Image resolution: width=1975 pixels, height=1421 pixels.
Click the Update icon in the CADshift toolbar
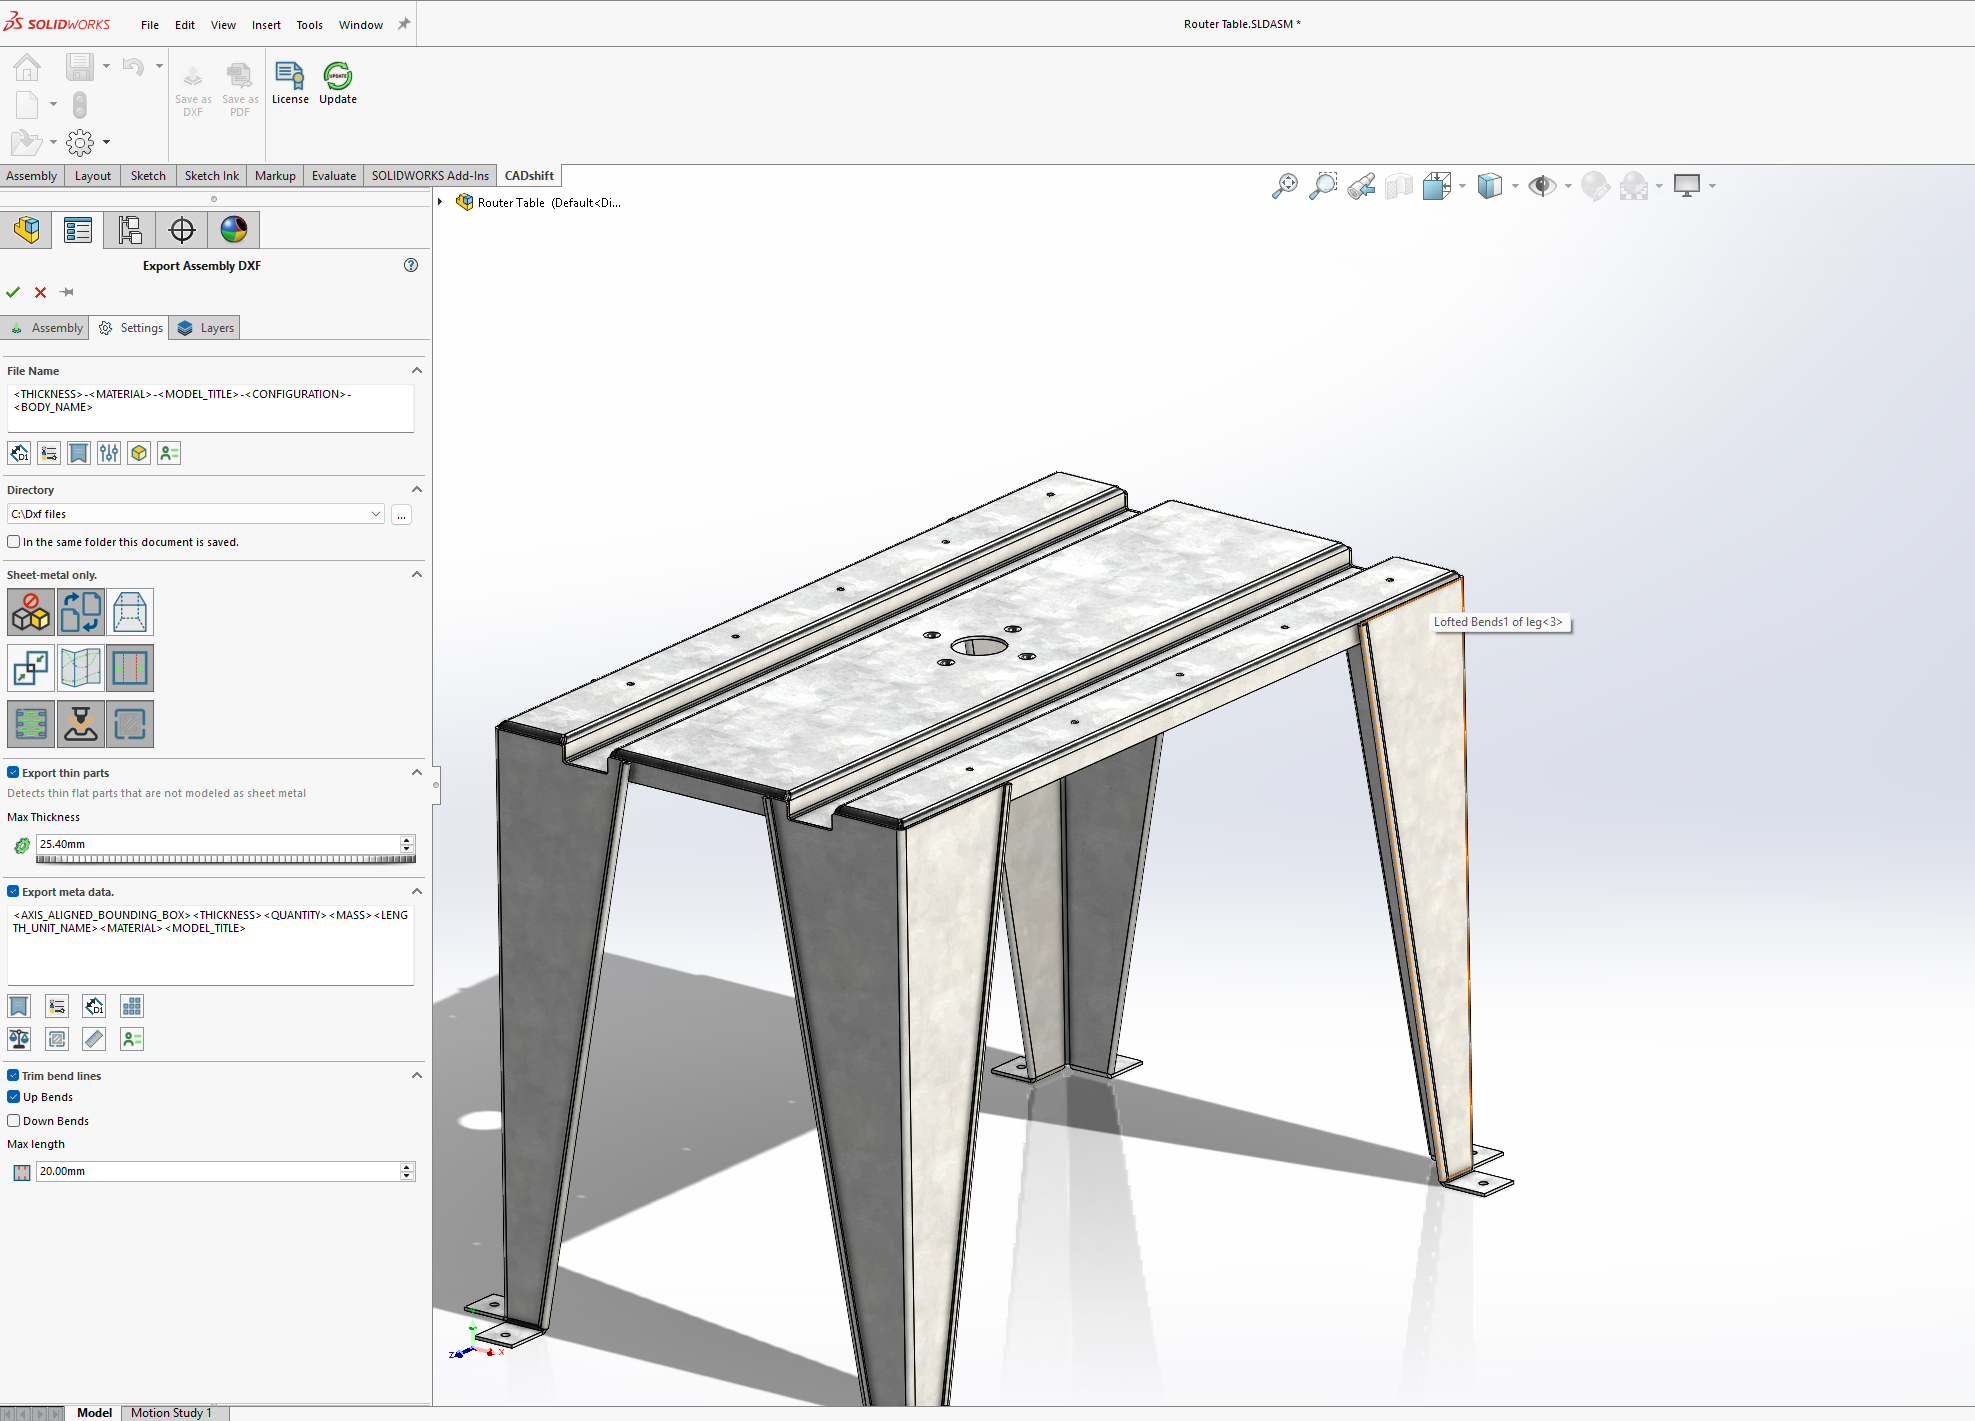338,78
